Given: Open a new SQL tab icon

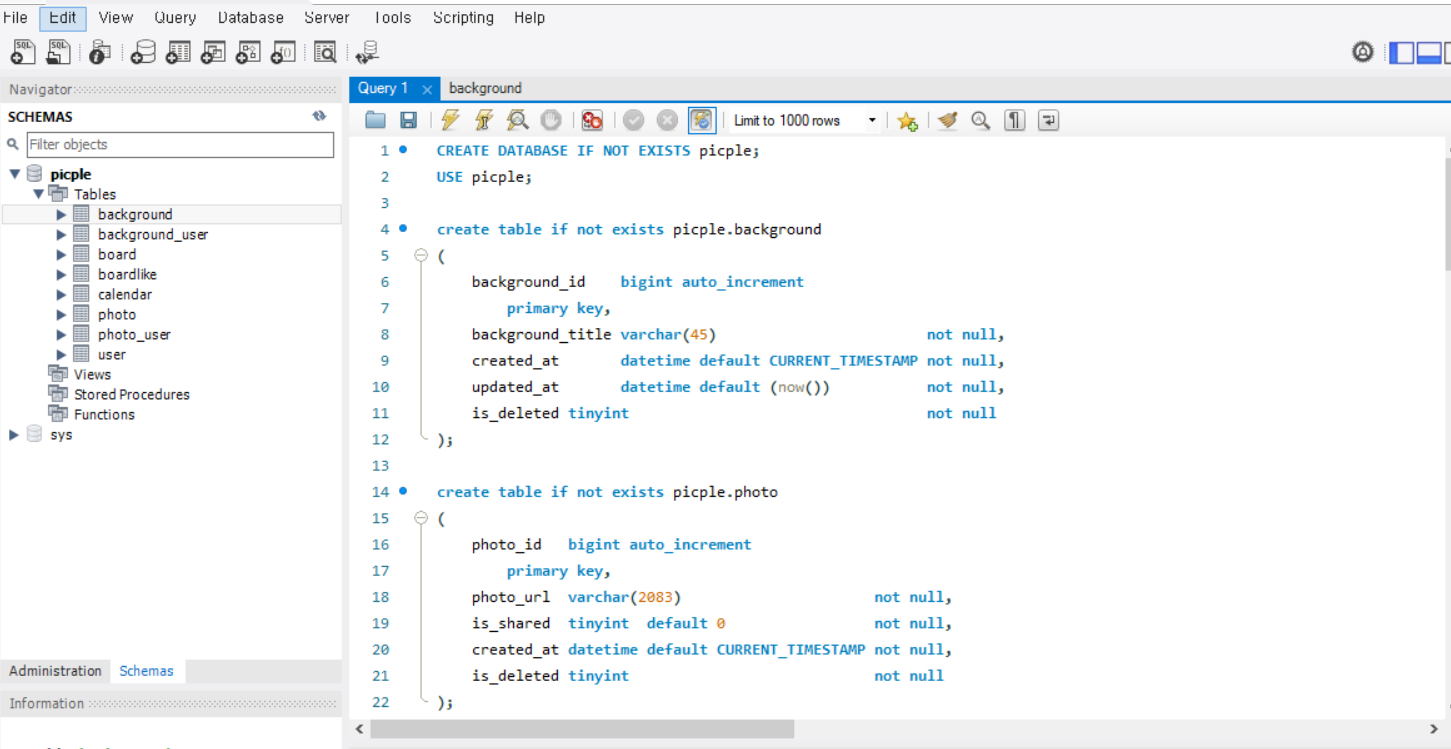Looking at the screenshot, I should click(x=22, y=52).
